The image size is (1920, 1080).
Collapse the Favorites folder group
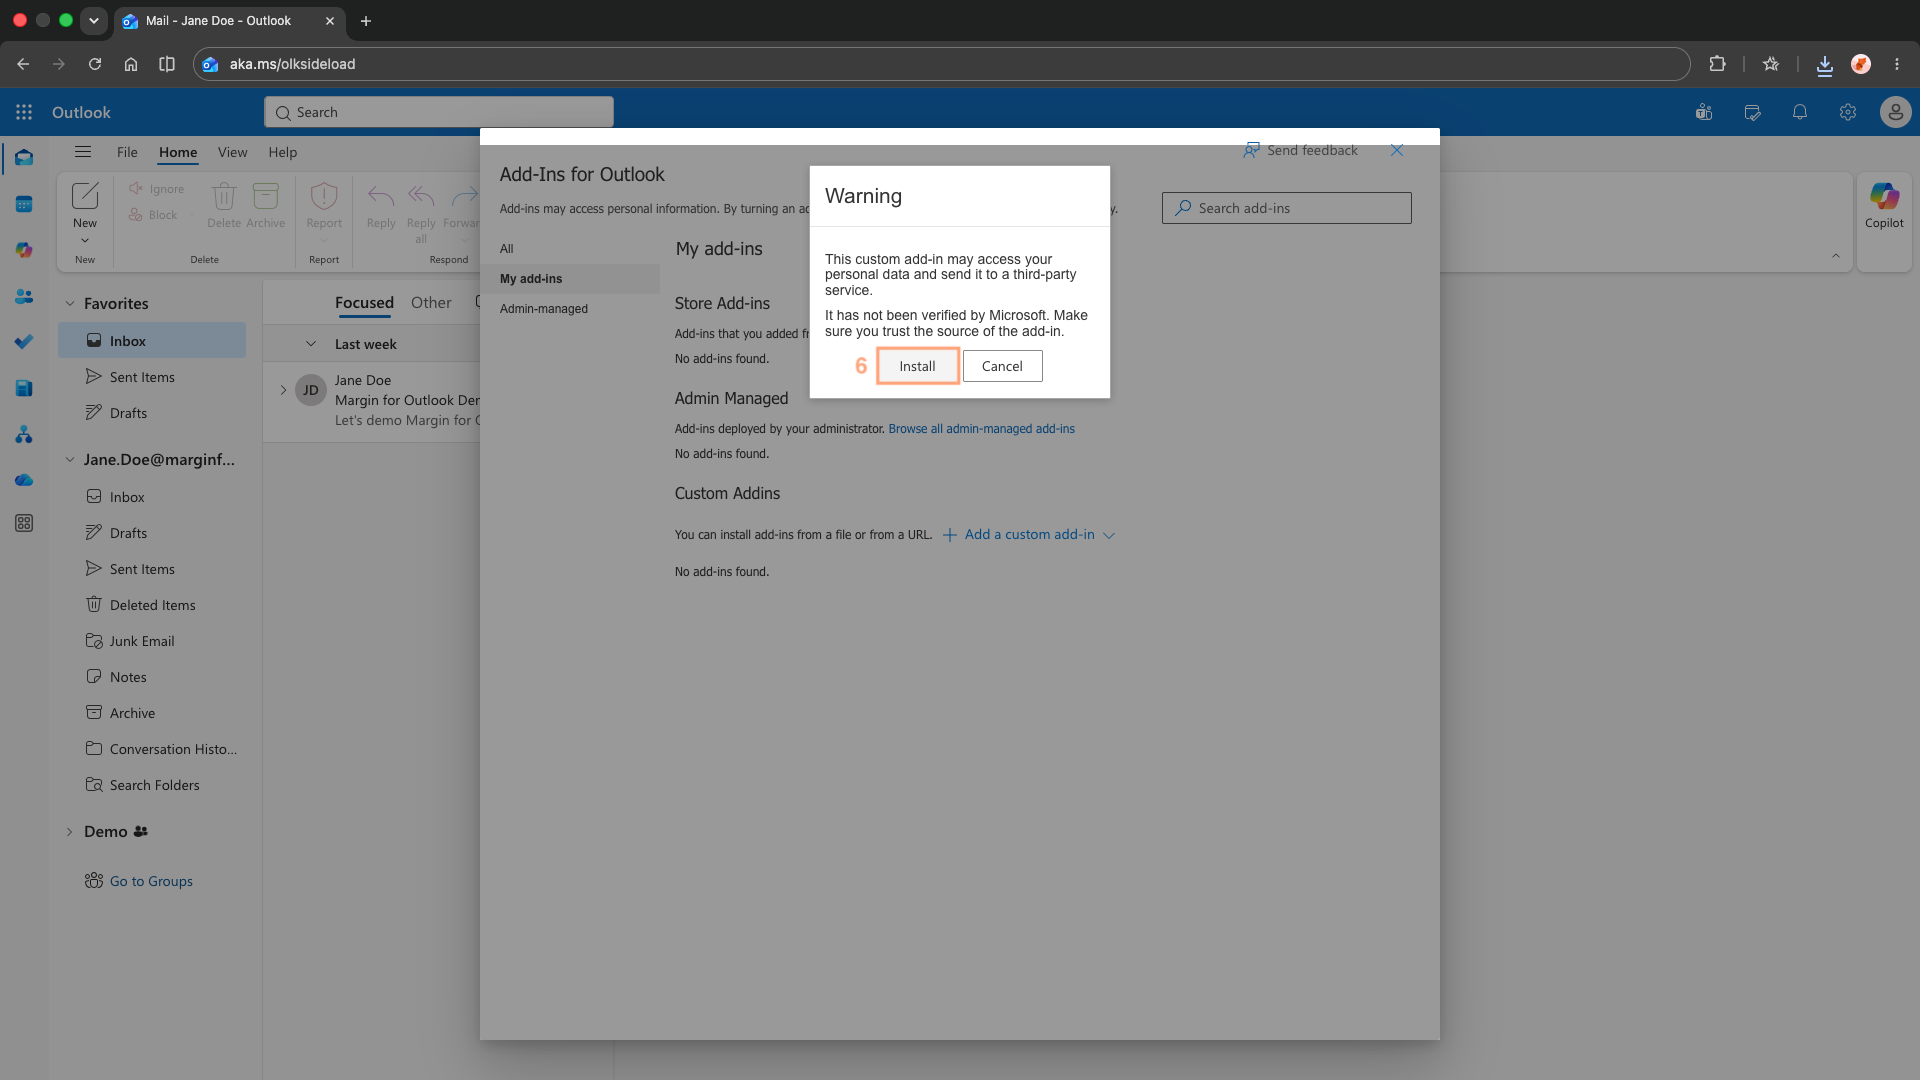coord(70,303)
